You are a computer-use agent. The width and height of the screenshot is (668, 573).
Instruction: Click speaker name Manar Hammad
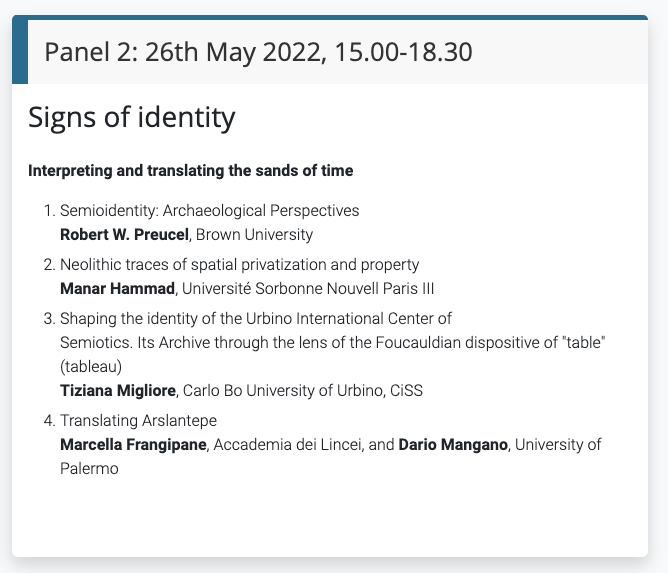117,289
